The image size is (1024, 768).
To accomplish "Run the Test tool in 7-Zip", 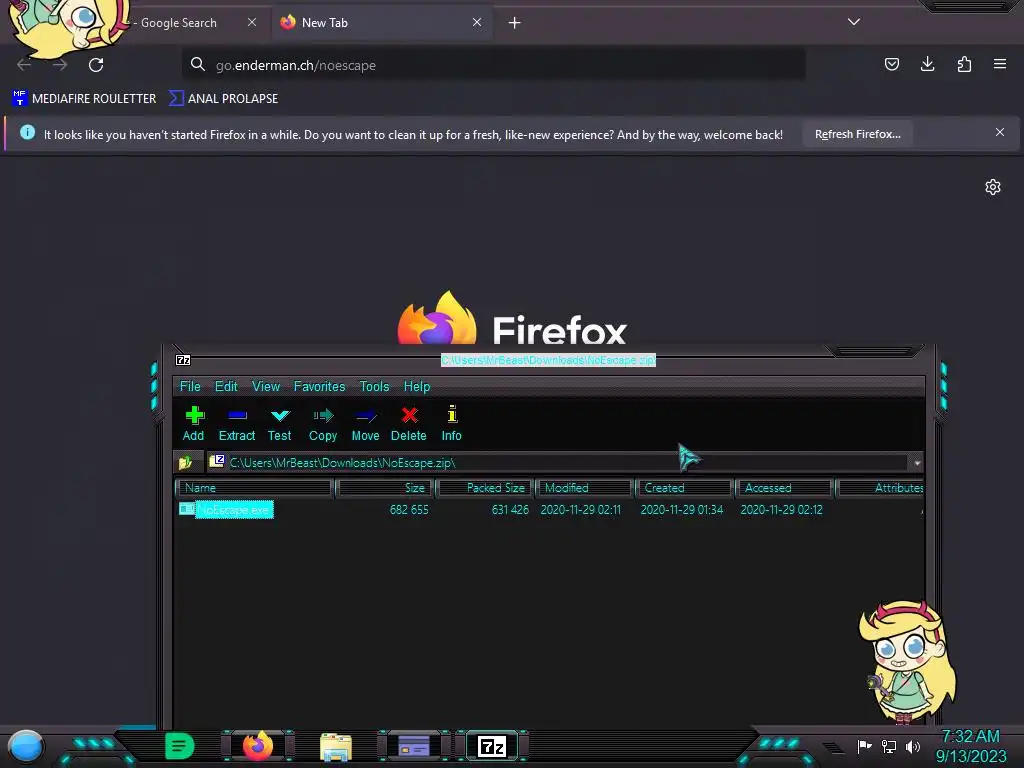I will coord(280,423).
